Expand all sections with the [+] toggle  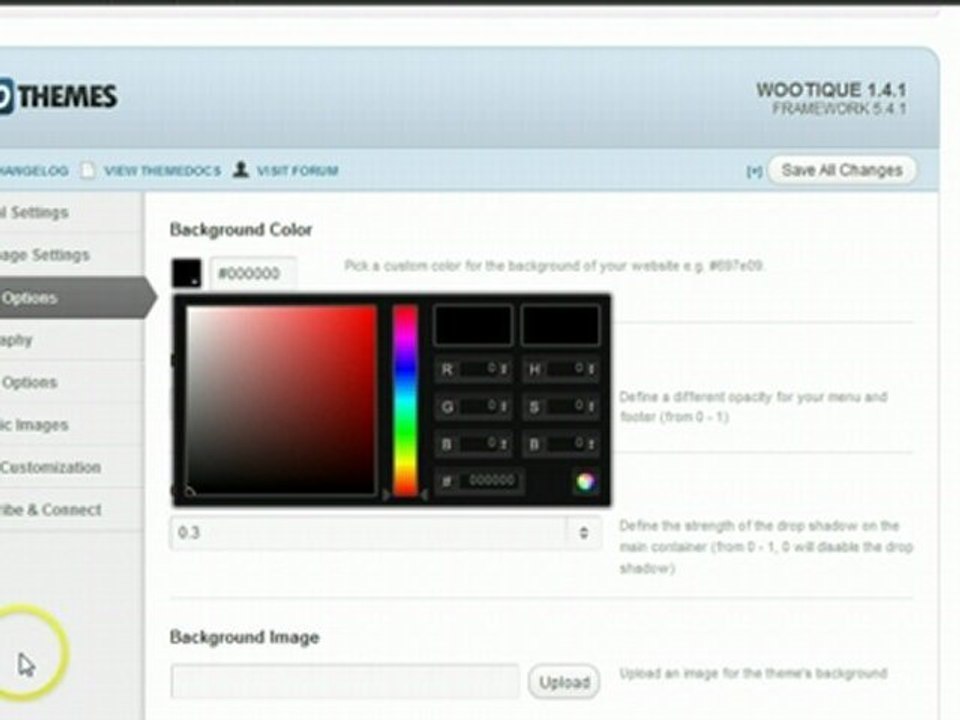click(x=754, y=171)
